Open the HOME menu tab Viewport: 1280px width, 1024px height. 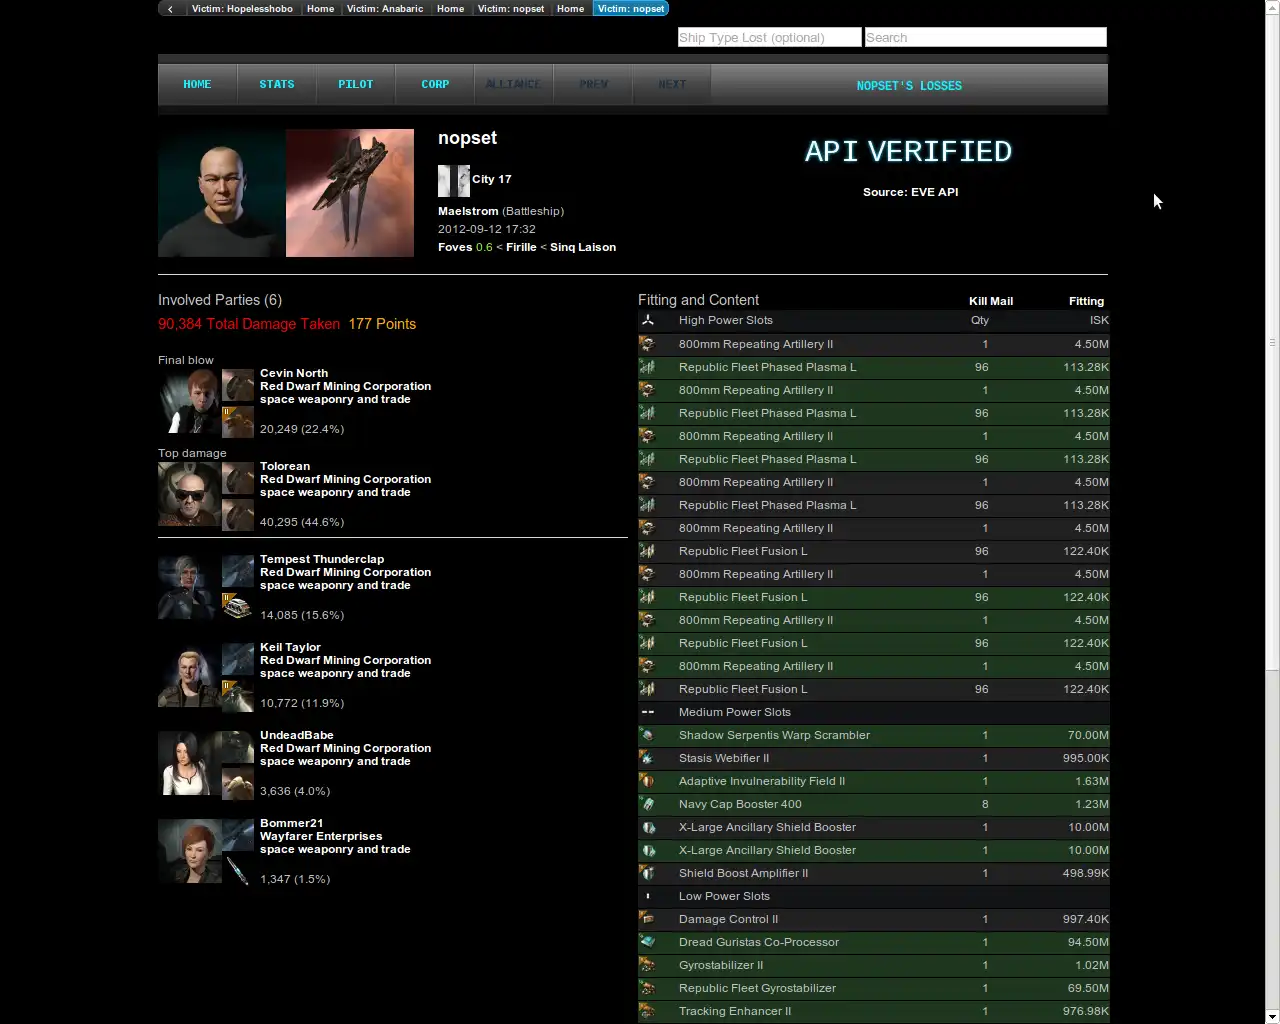pyautogui.click(x=197, y=85)
